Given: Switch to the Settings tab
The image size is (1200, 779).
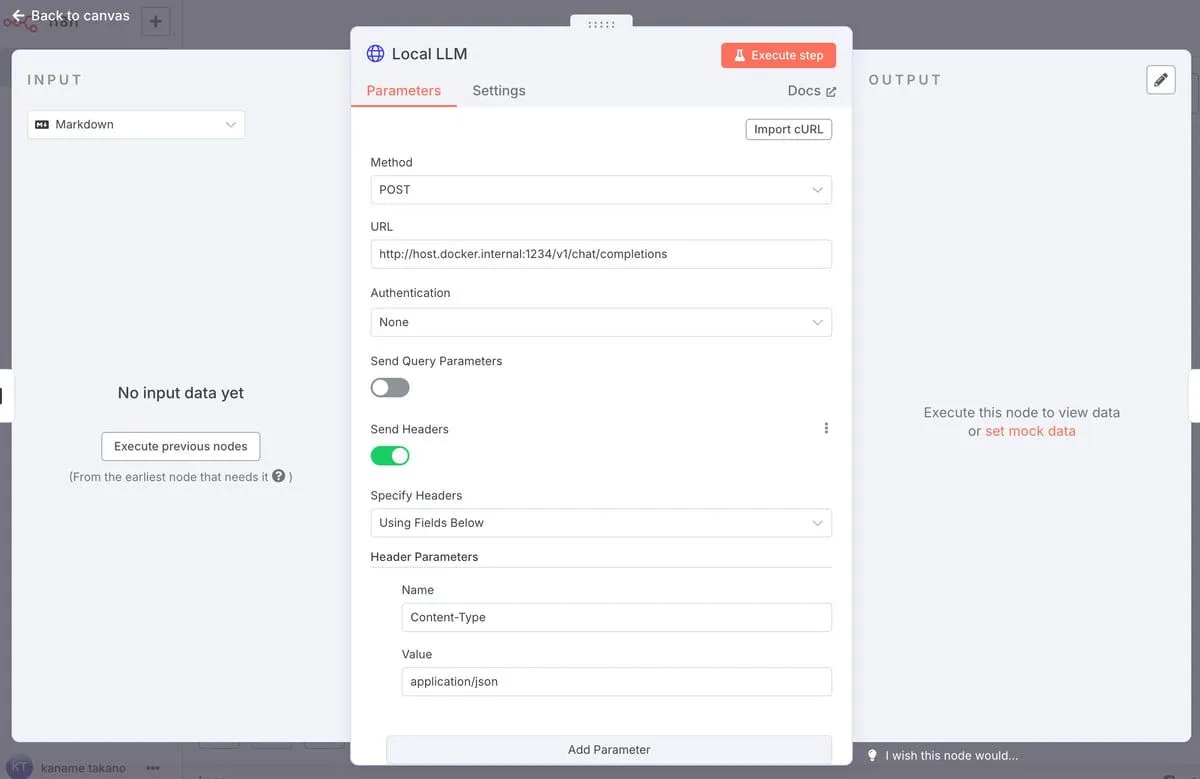Looking at the screenshot, I should (498, 91).
